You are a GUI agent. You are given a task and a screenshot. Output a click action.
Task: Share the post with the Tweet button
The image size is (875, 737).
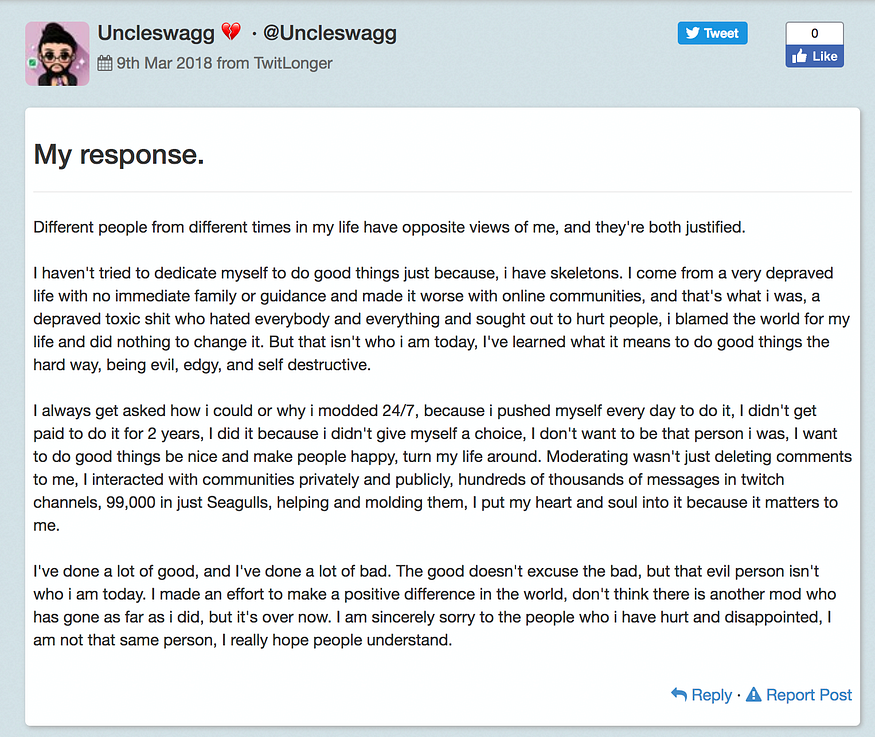pyautogui.click(x=711, y=33)
